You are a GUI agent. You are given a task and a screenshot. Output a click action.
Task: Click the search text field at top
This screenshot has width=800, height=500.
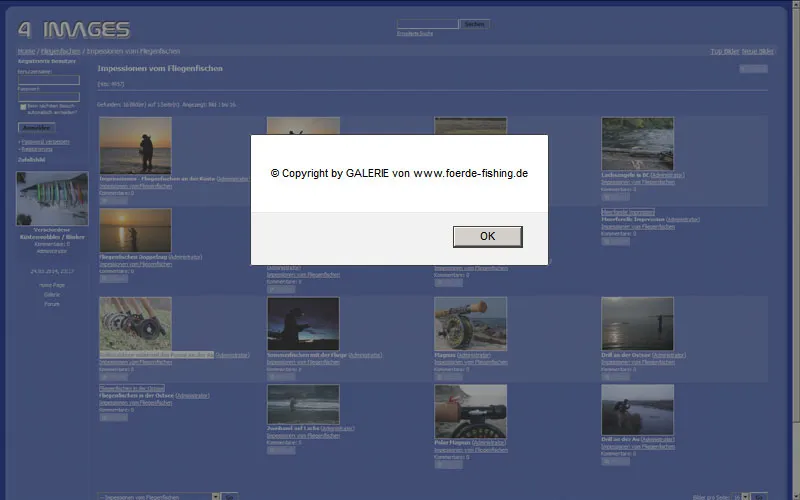pos(427,24)
